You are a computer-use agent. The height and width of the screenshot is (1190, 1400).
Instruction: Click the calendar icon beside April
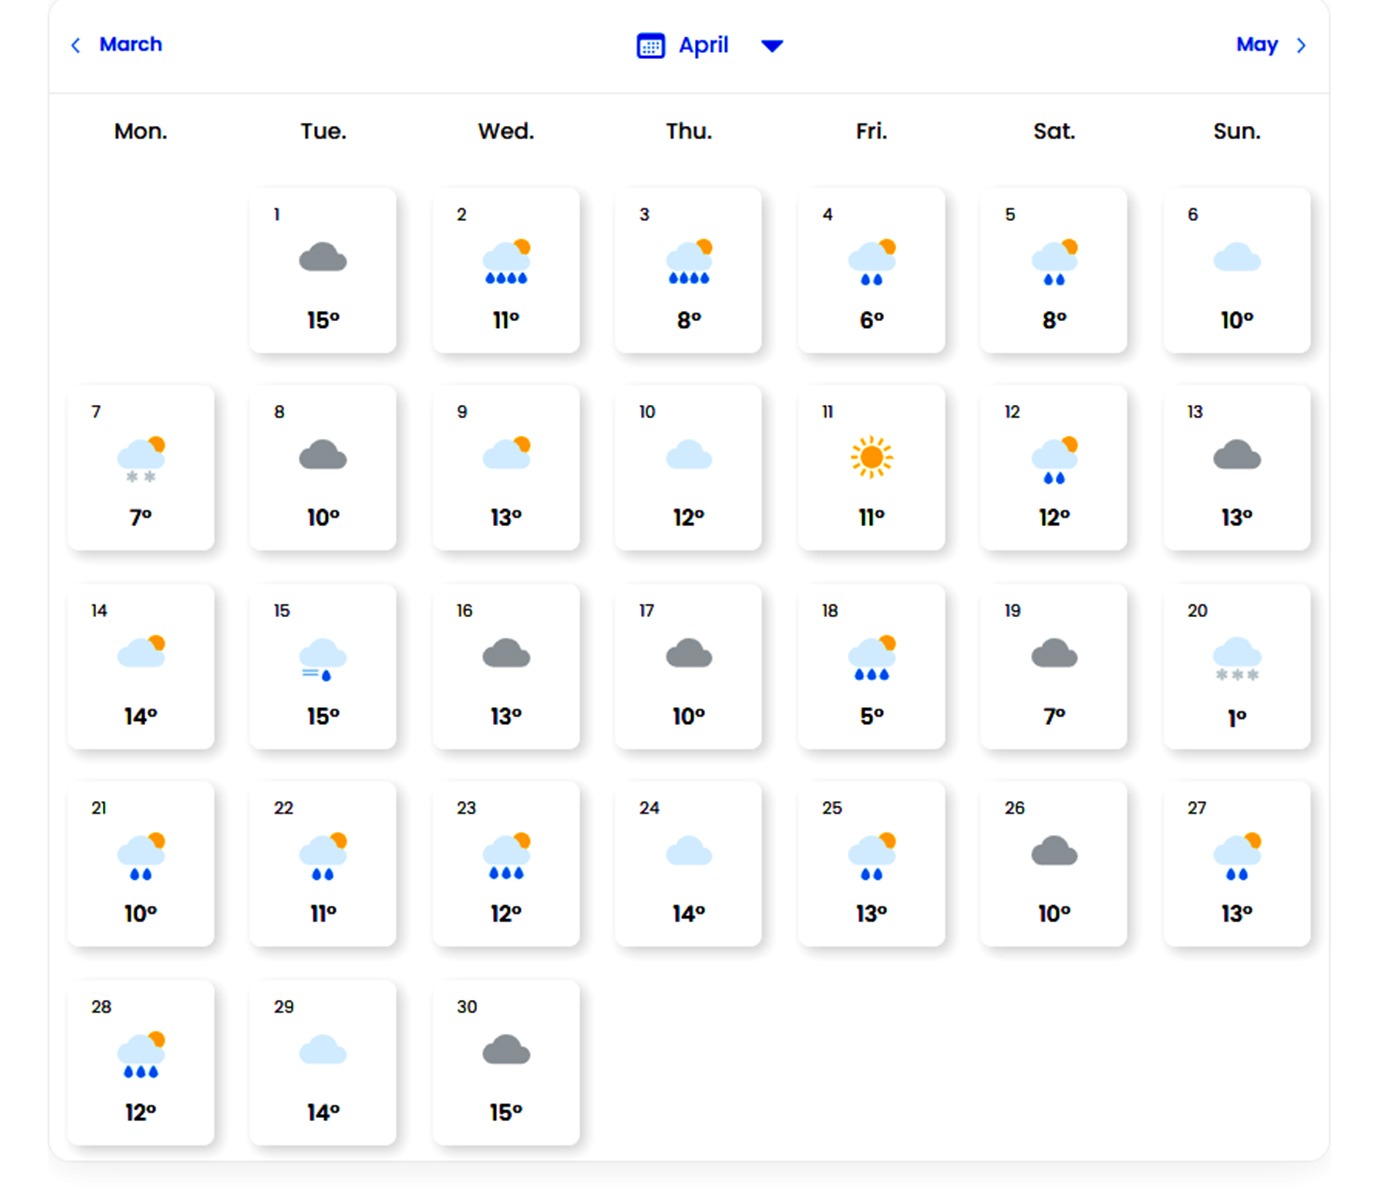pos(651,46)
